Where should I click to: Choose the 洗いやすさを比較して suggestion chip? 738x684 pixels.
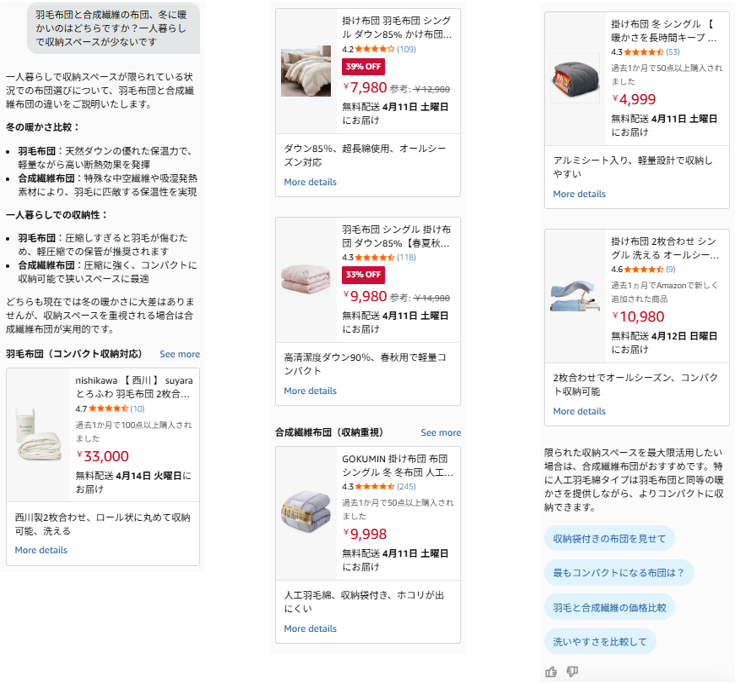pyautogui.click(x=599, y=641)
